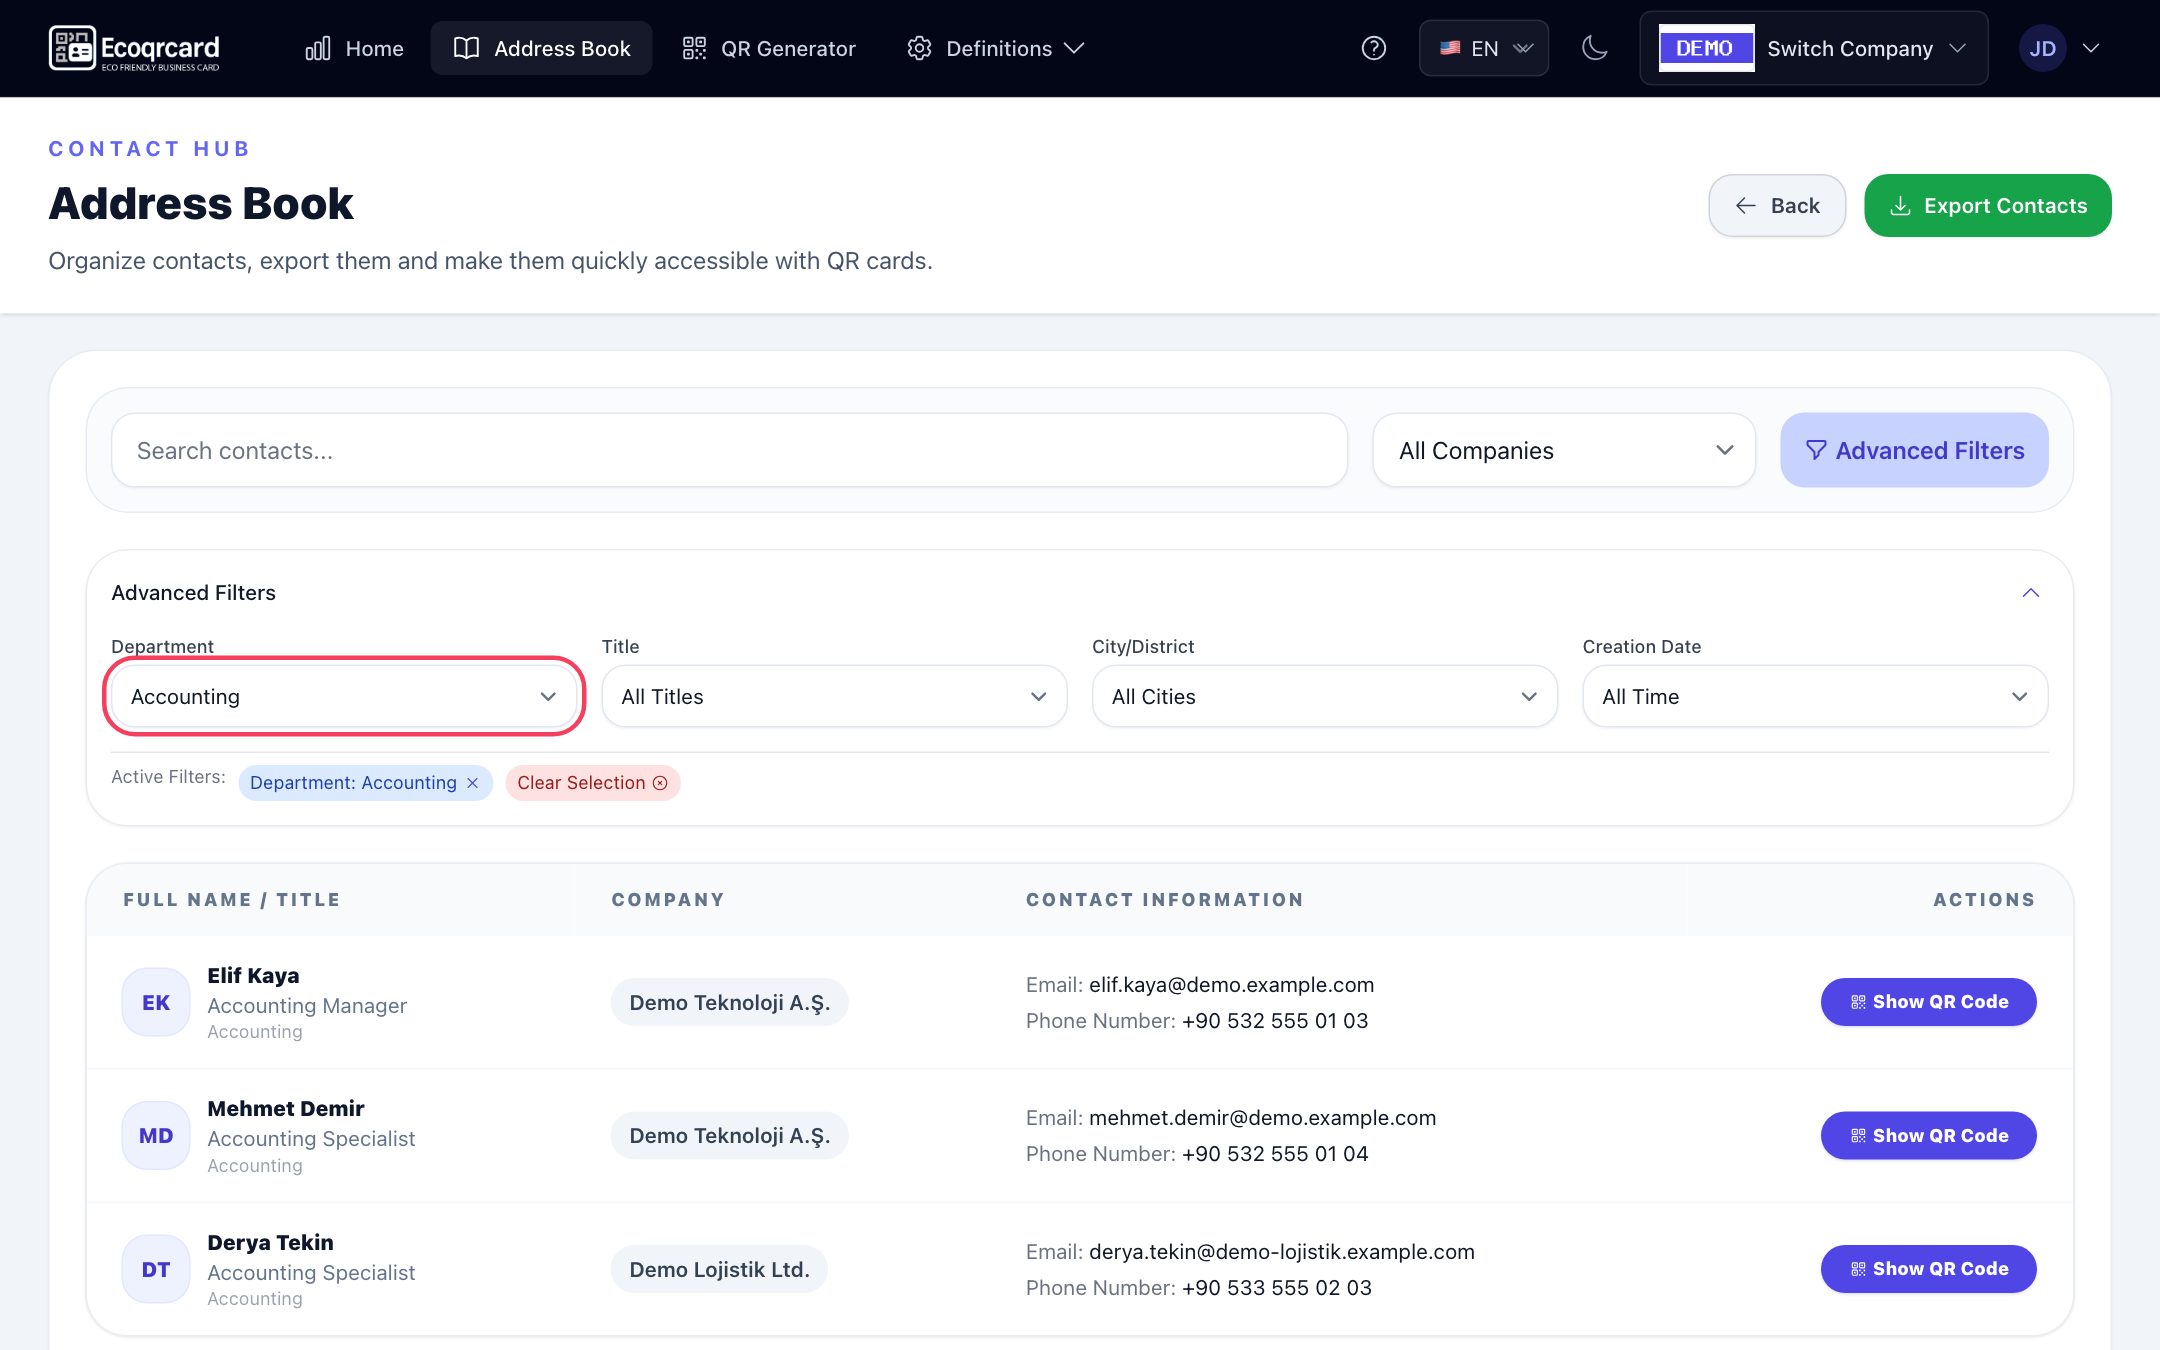Open the EN language selector
Screen dimensions: 2160x1350
(1484, 48)
